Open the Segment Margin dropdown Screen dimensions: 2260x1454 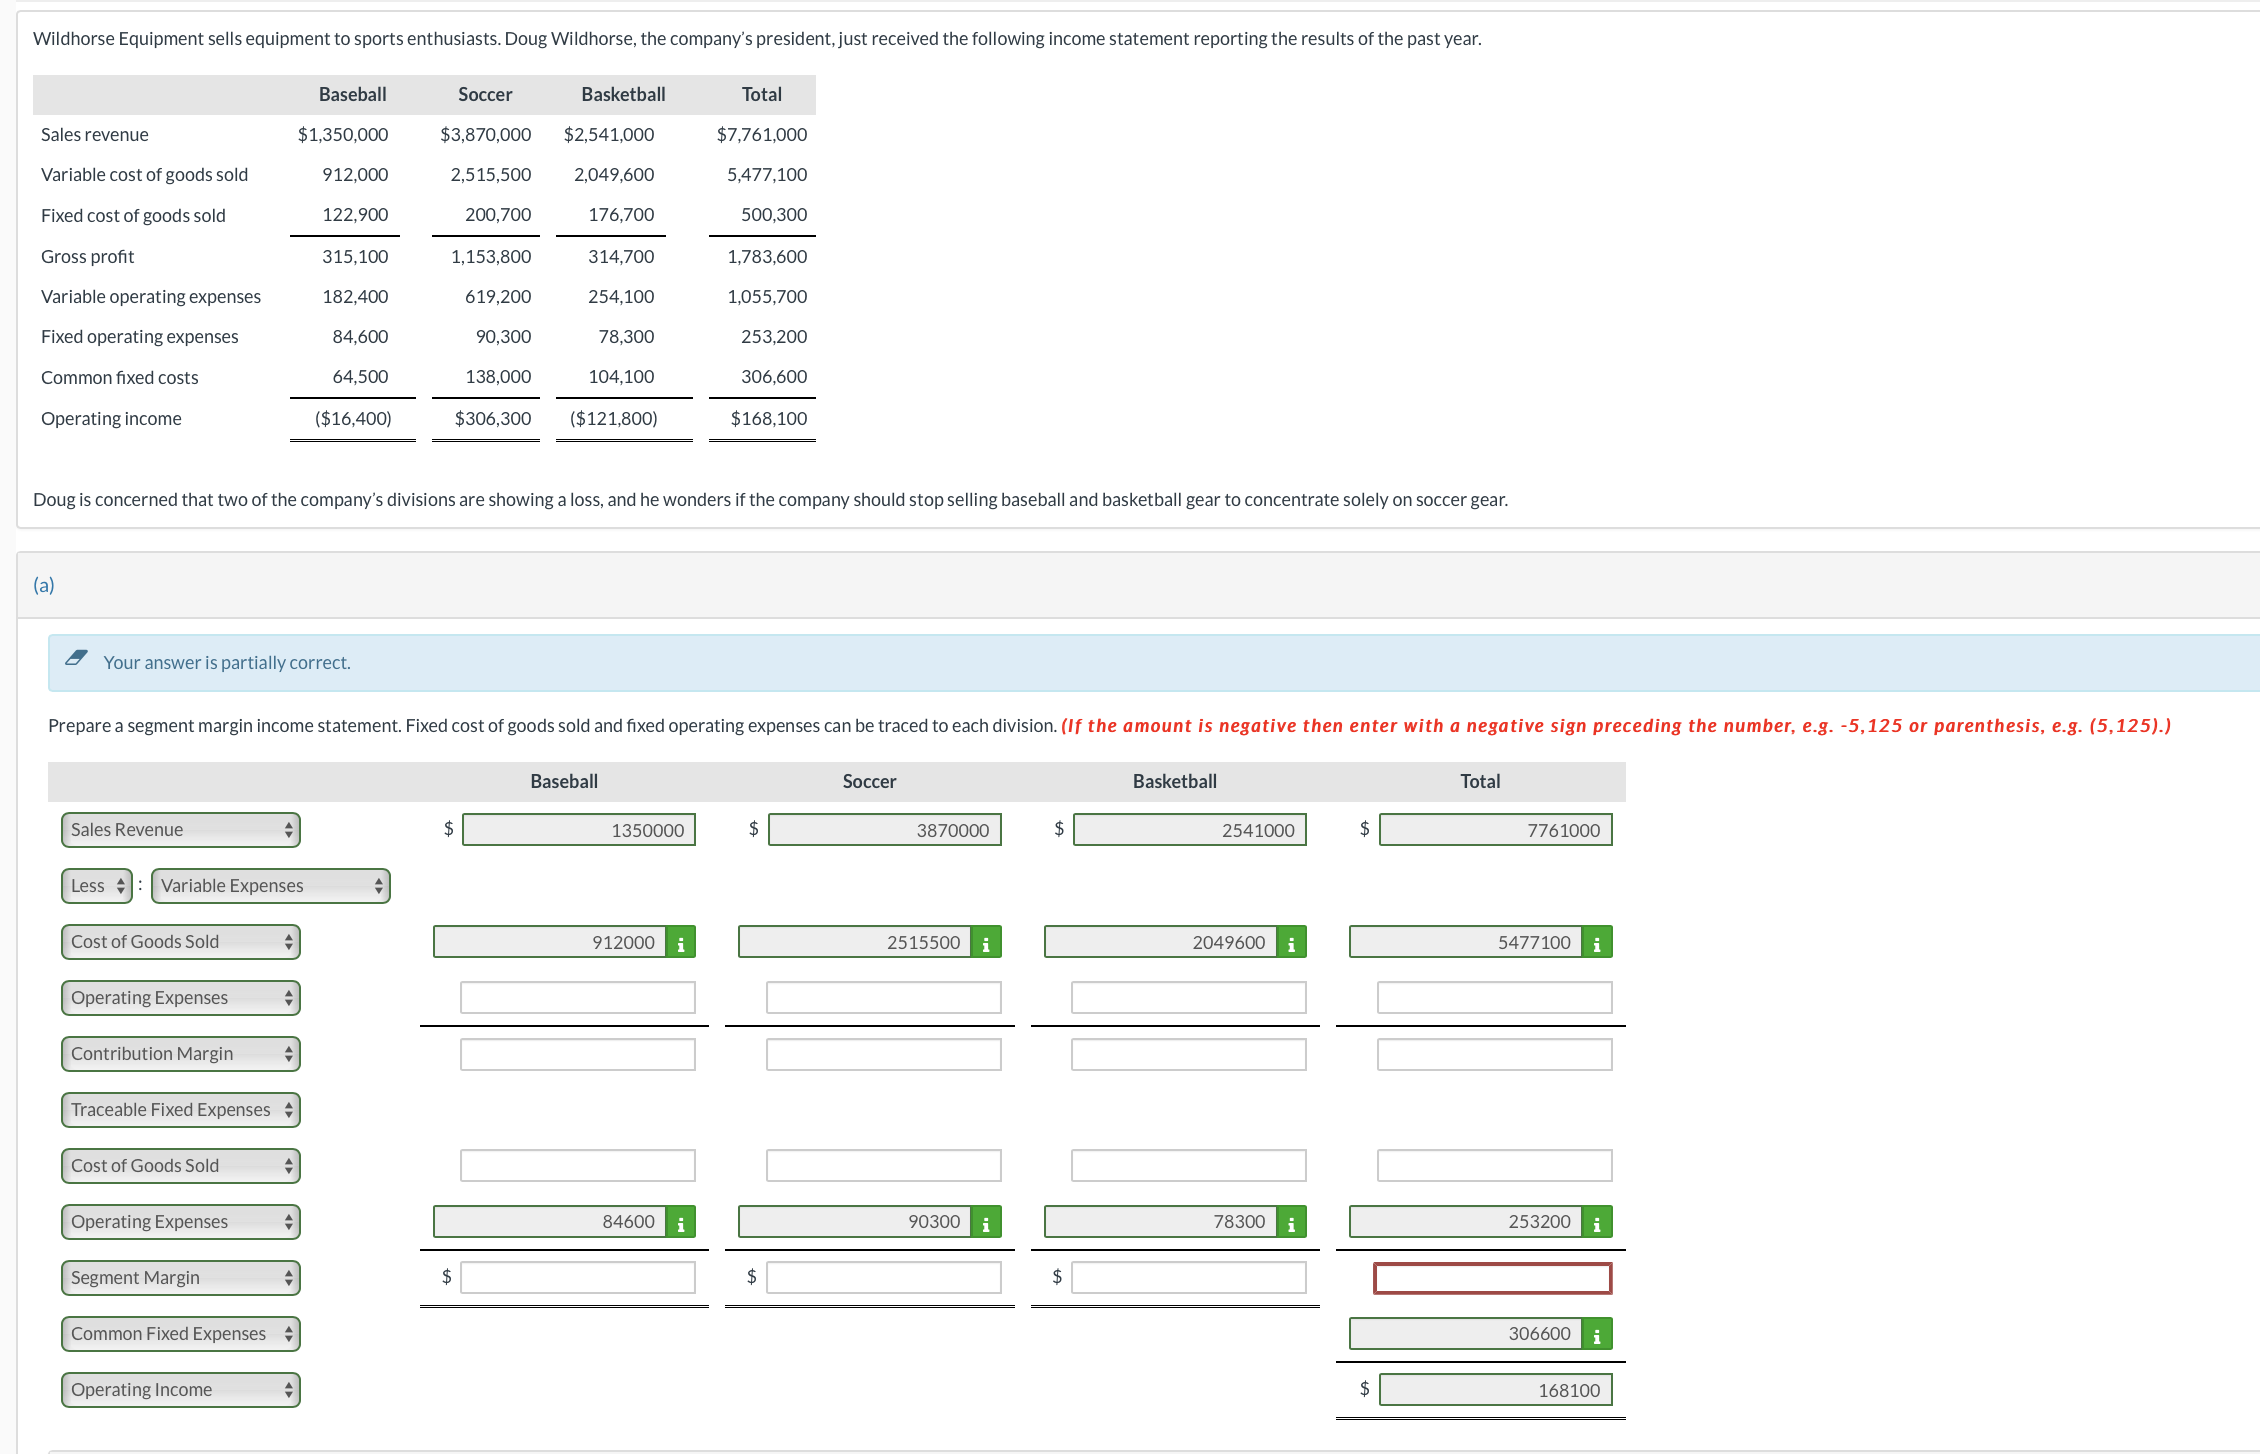(x=181, y=1278)
